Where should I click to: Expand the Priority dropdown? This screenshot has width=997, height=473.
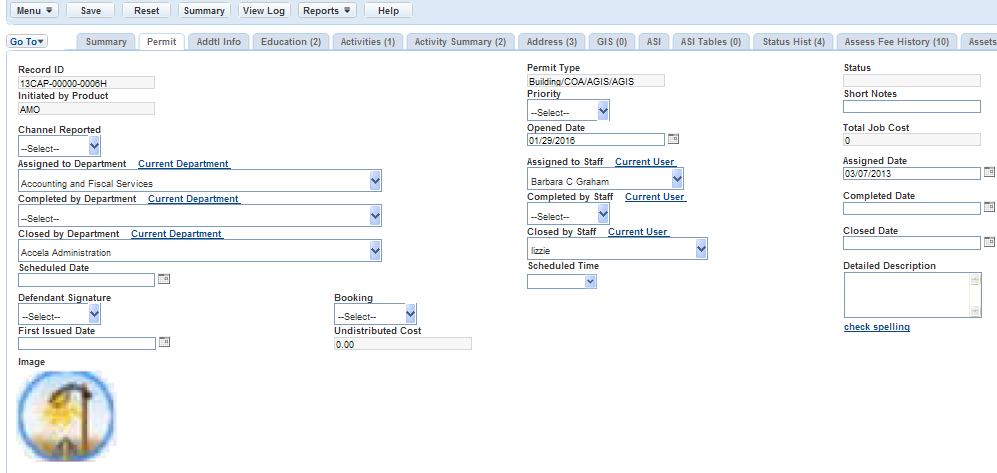568,112
